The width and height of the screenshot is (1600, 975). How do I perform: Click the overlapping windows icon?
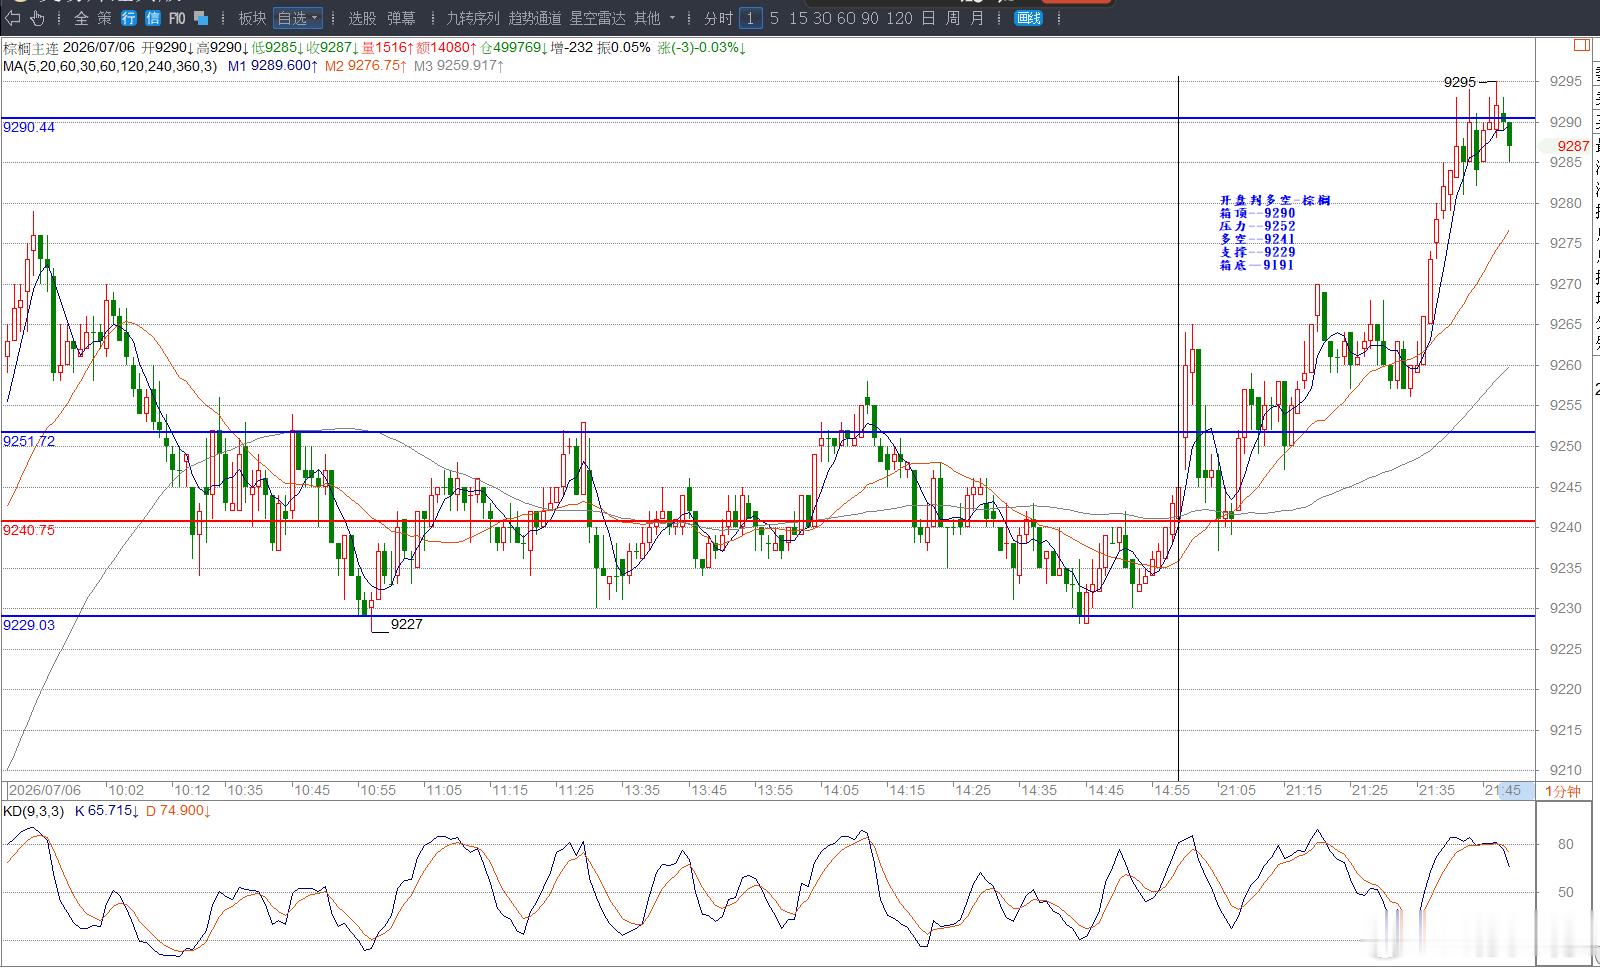(x=201, y=18)
